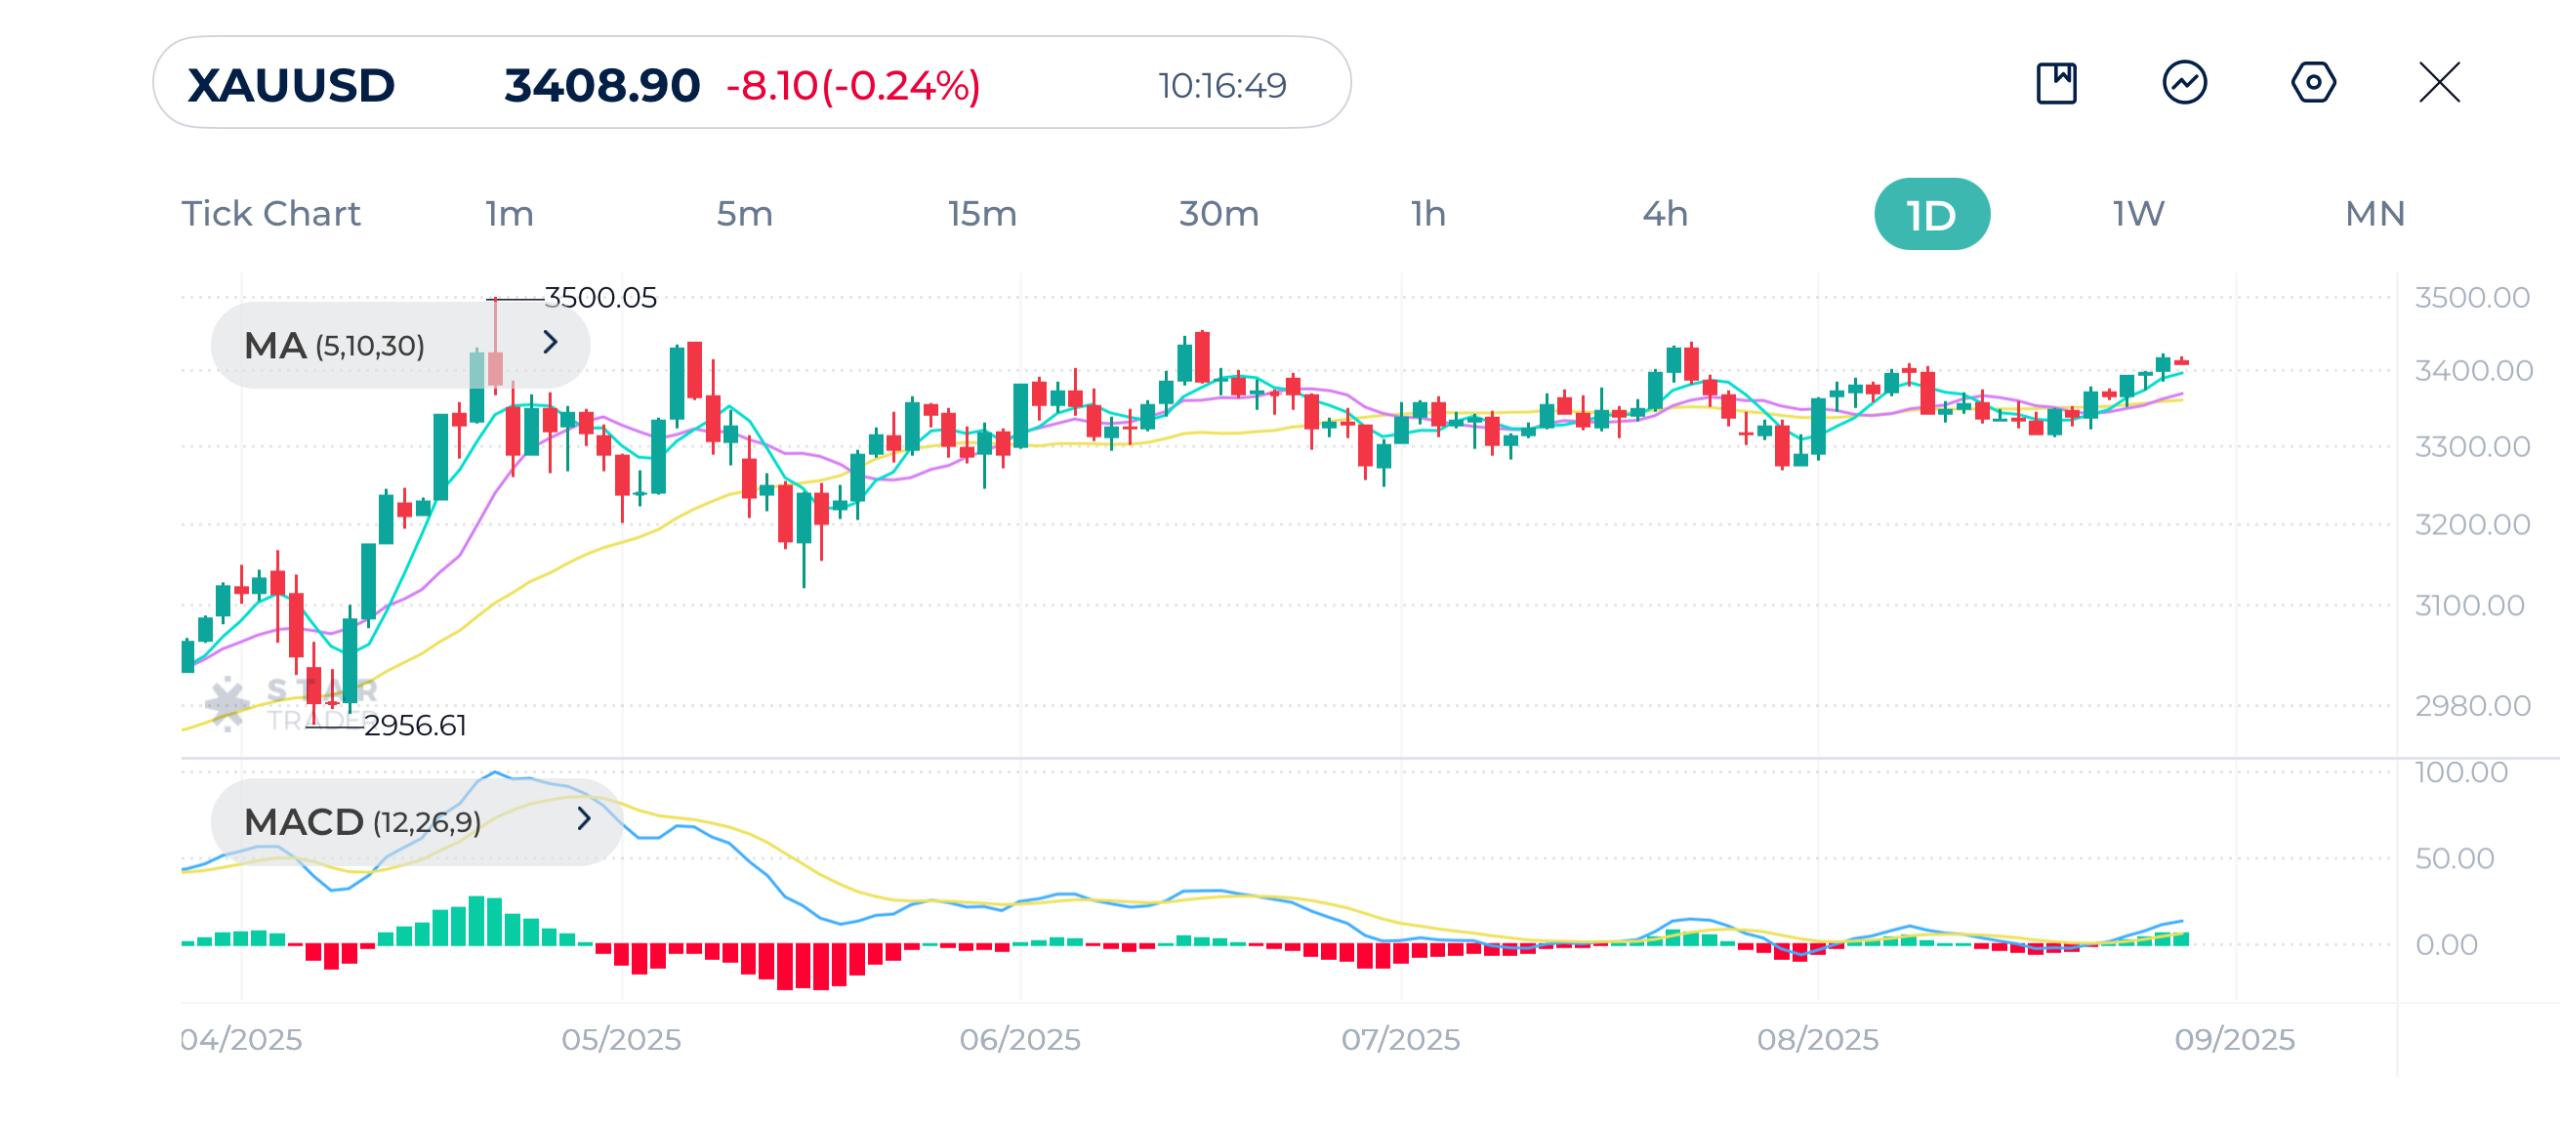This screenshot has height=1124, width=2560.
Task: Select the 4h timeframe
Action: point(1665,214)
